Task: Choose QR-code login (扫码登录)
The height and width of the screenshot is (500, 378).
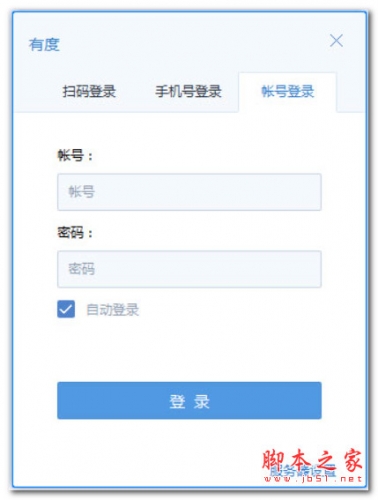Action: [89, 91]
